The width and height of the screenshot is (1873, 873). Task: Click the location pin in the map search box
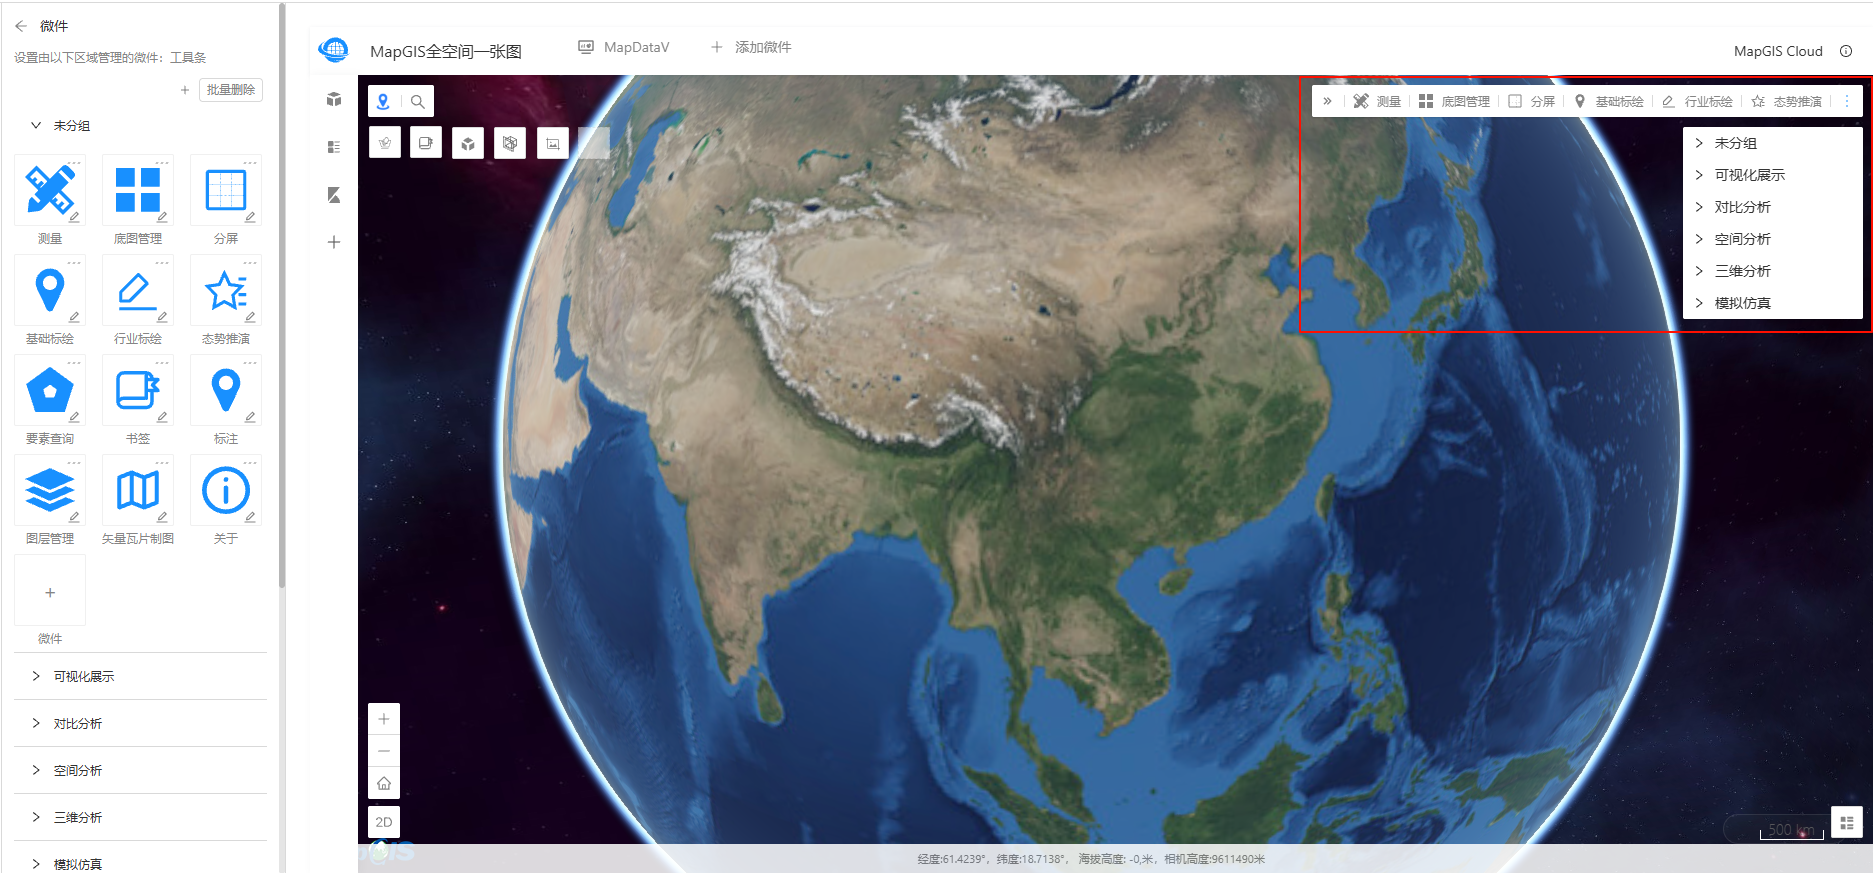pyautogui.click(x=384, y=101)
